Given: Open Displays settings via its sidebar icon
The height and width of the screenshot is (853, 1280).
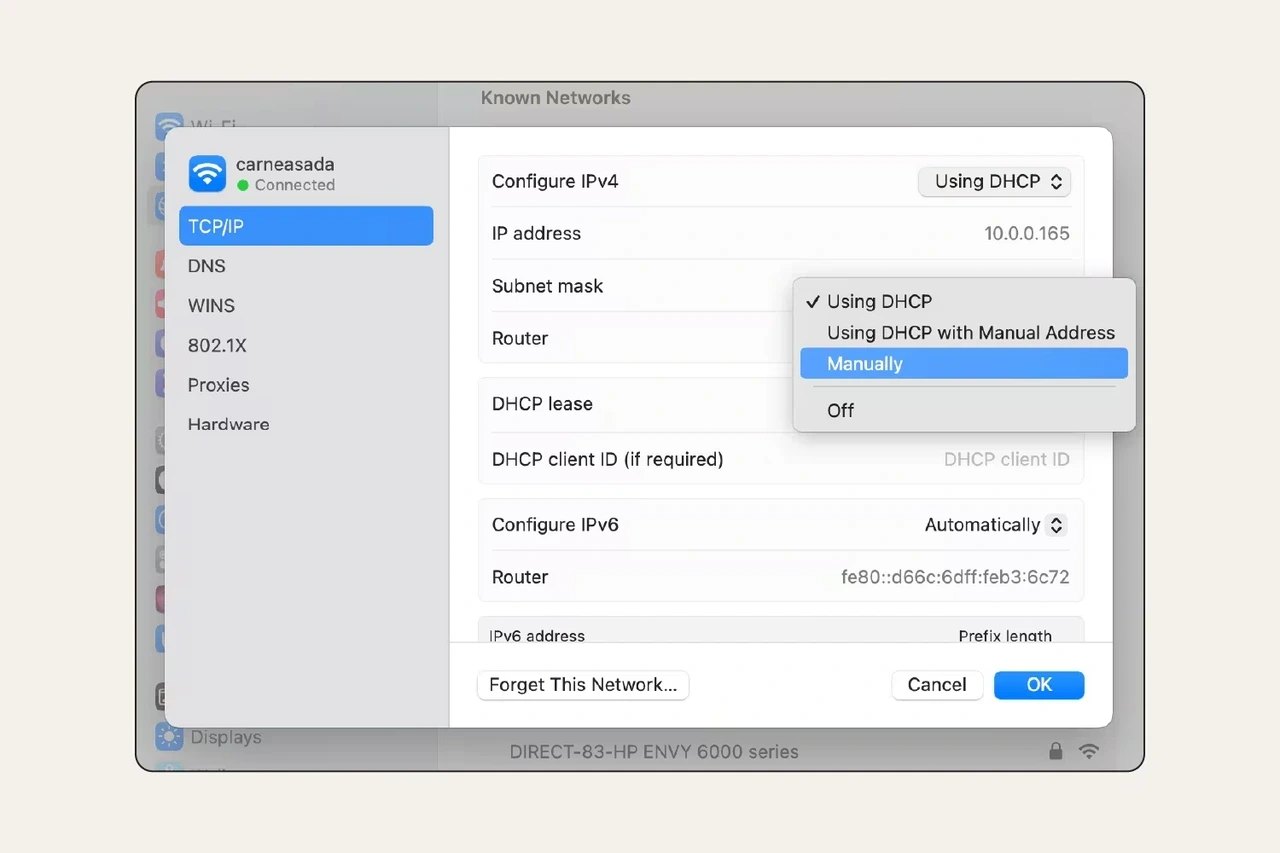Looking at the screenshot, I should (x=169, y=737).
